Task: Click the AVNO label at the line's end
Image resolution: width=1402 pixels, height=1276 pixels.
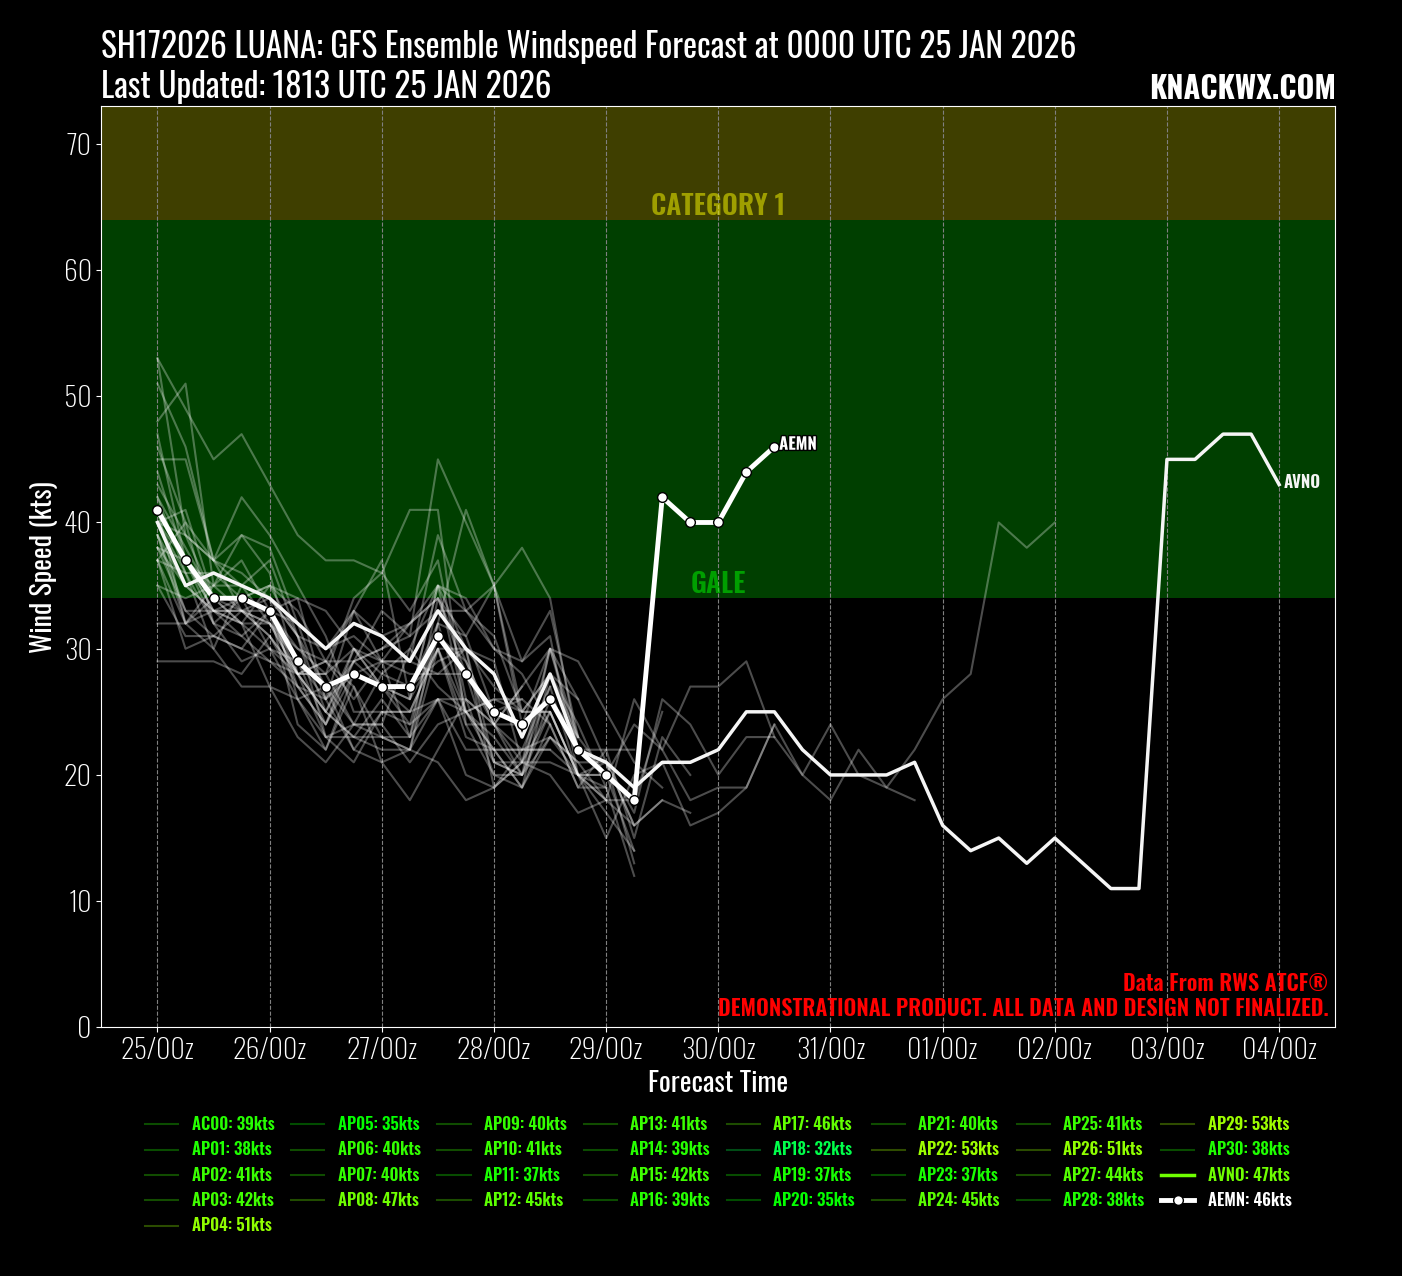Action: tap(1301, 482)
